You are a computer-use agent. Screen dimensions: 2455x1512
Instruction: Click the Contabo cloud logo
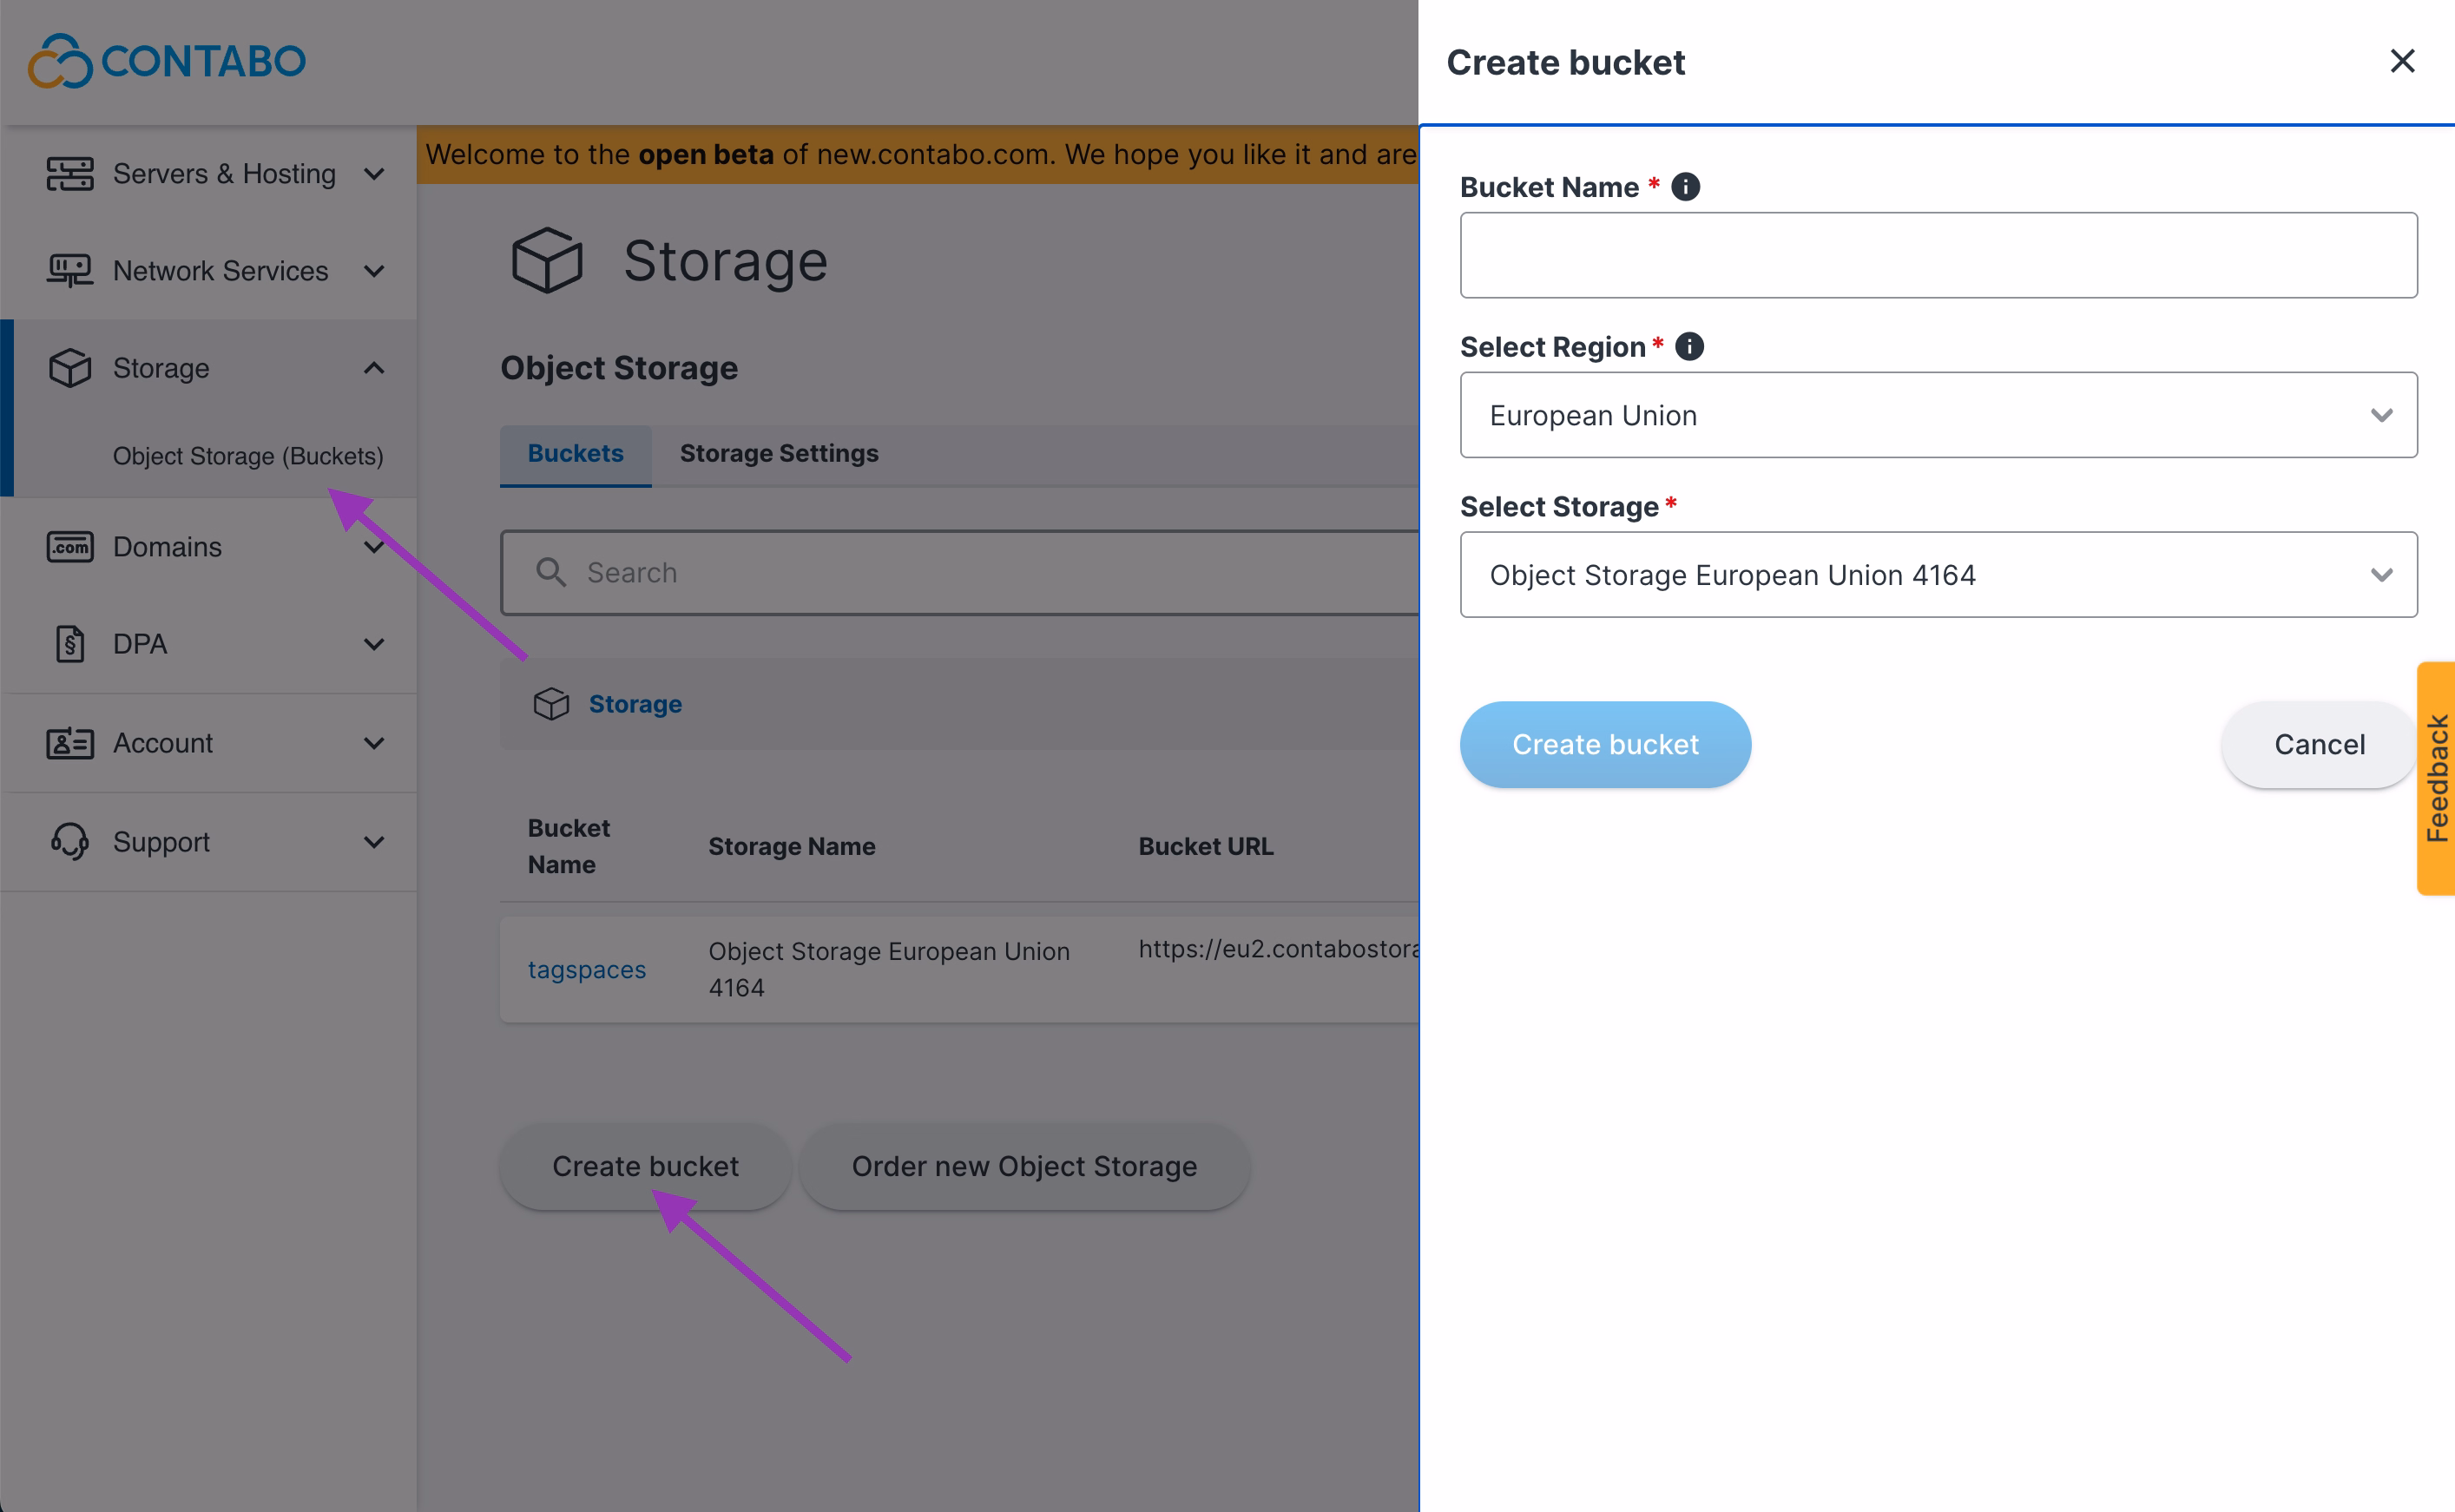point(60,62)
